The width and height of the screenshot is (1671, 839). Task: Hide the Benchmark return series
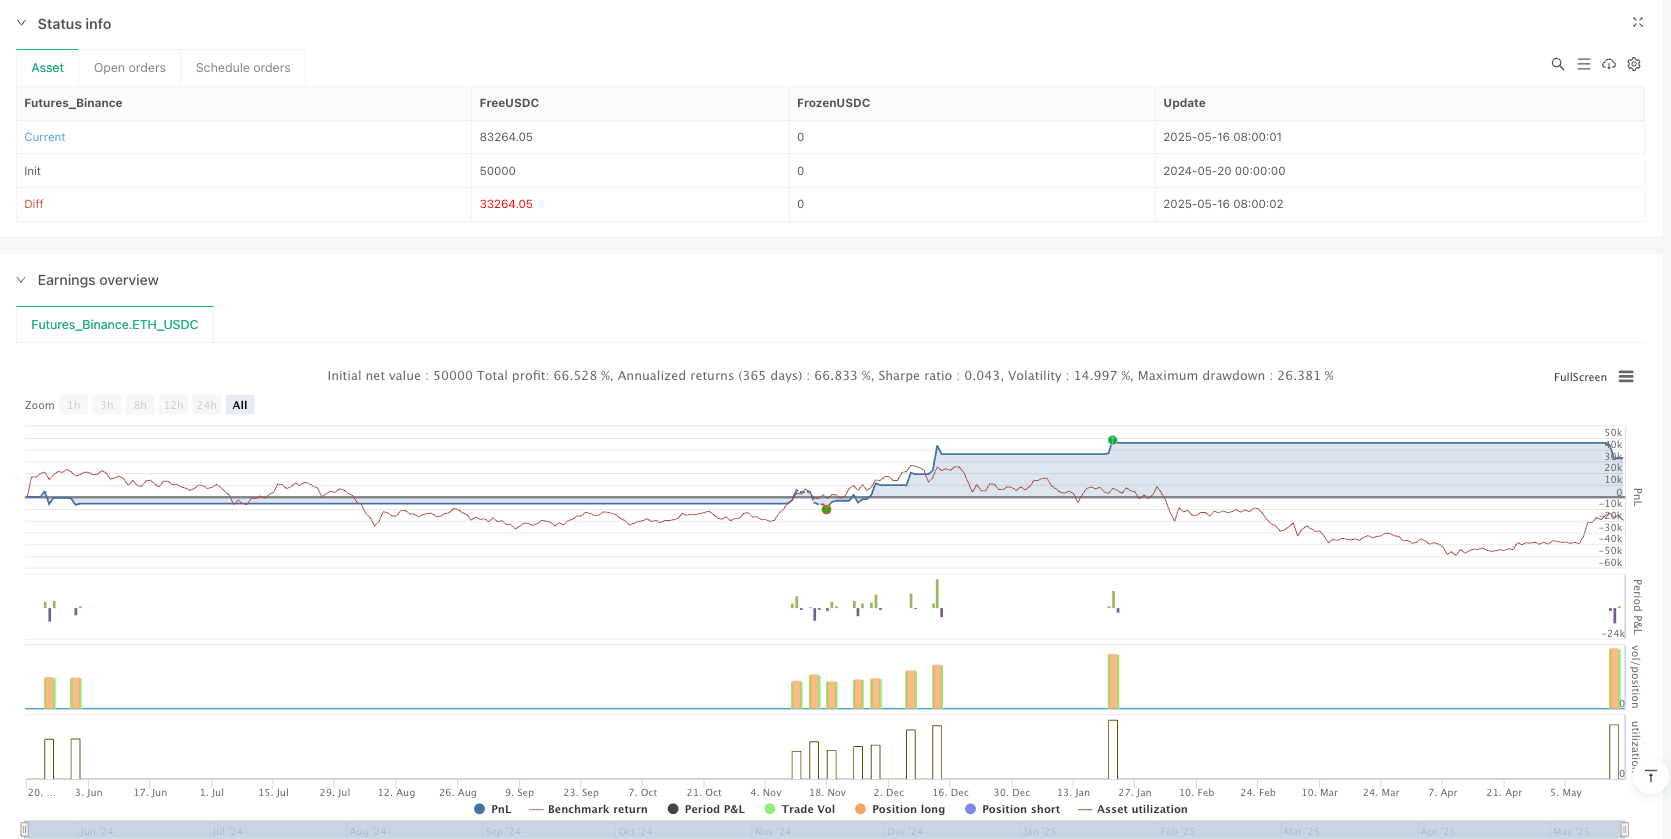click(588, 809)
